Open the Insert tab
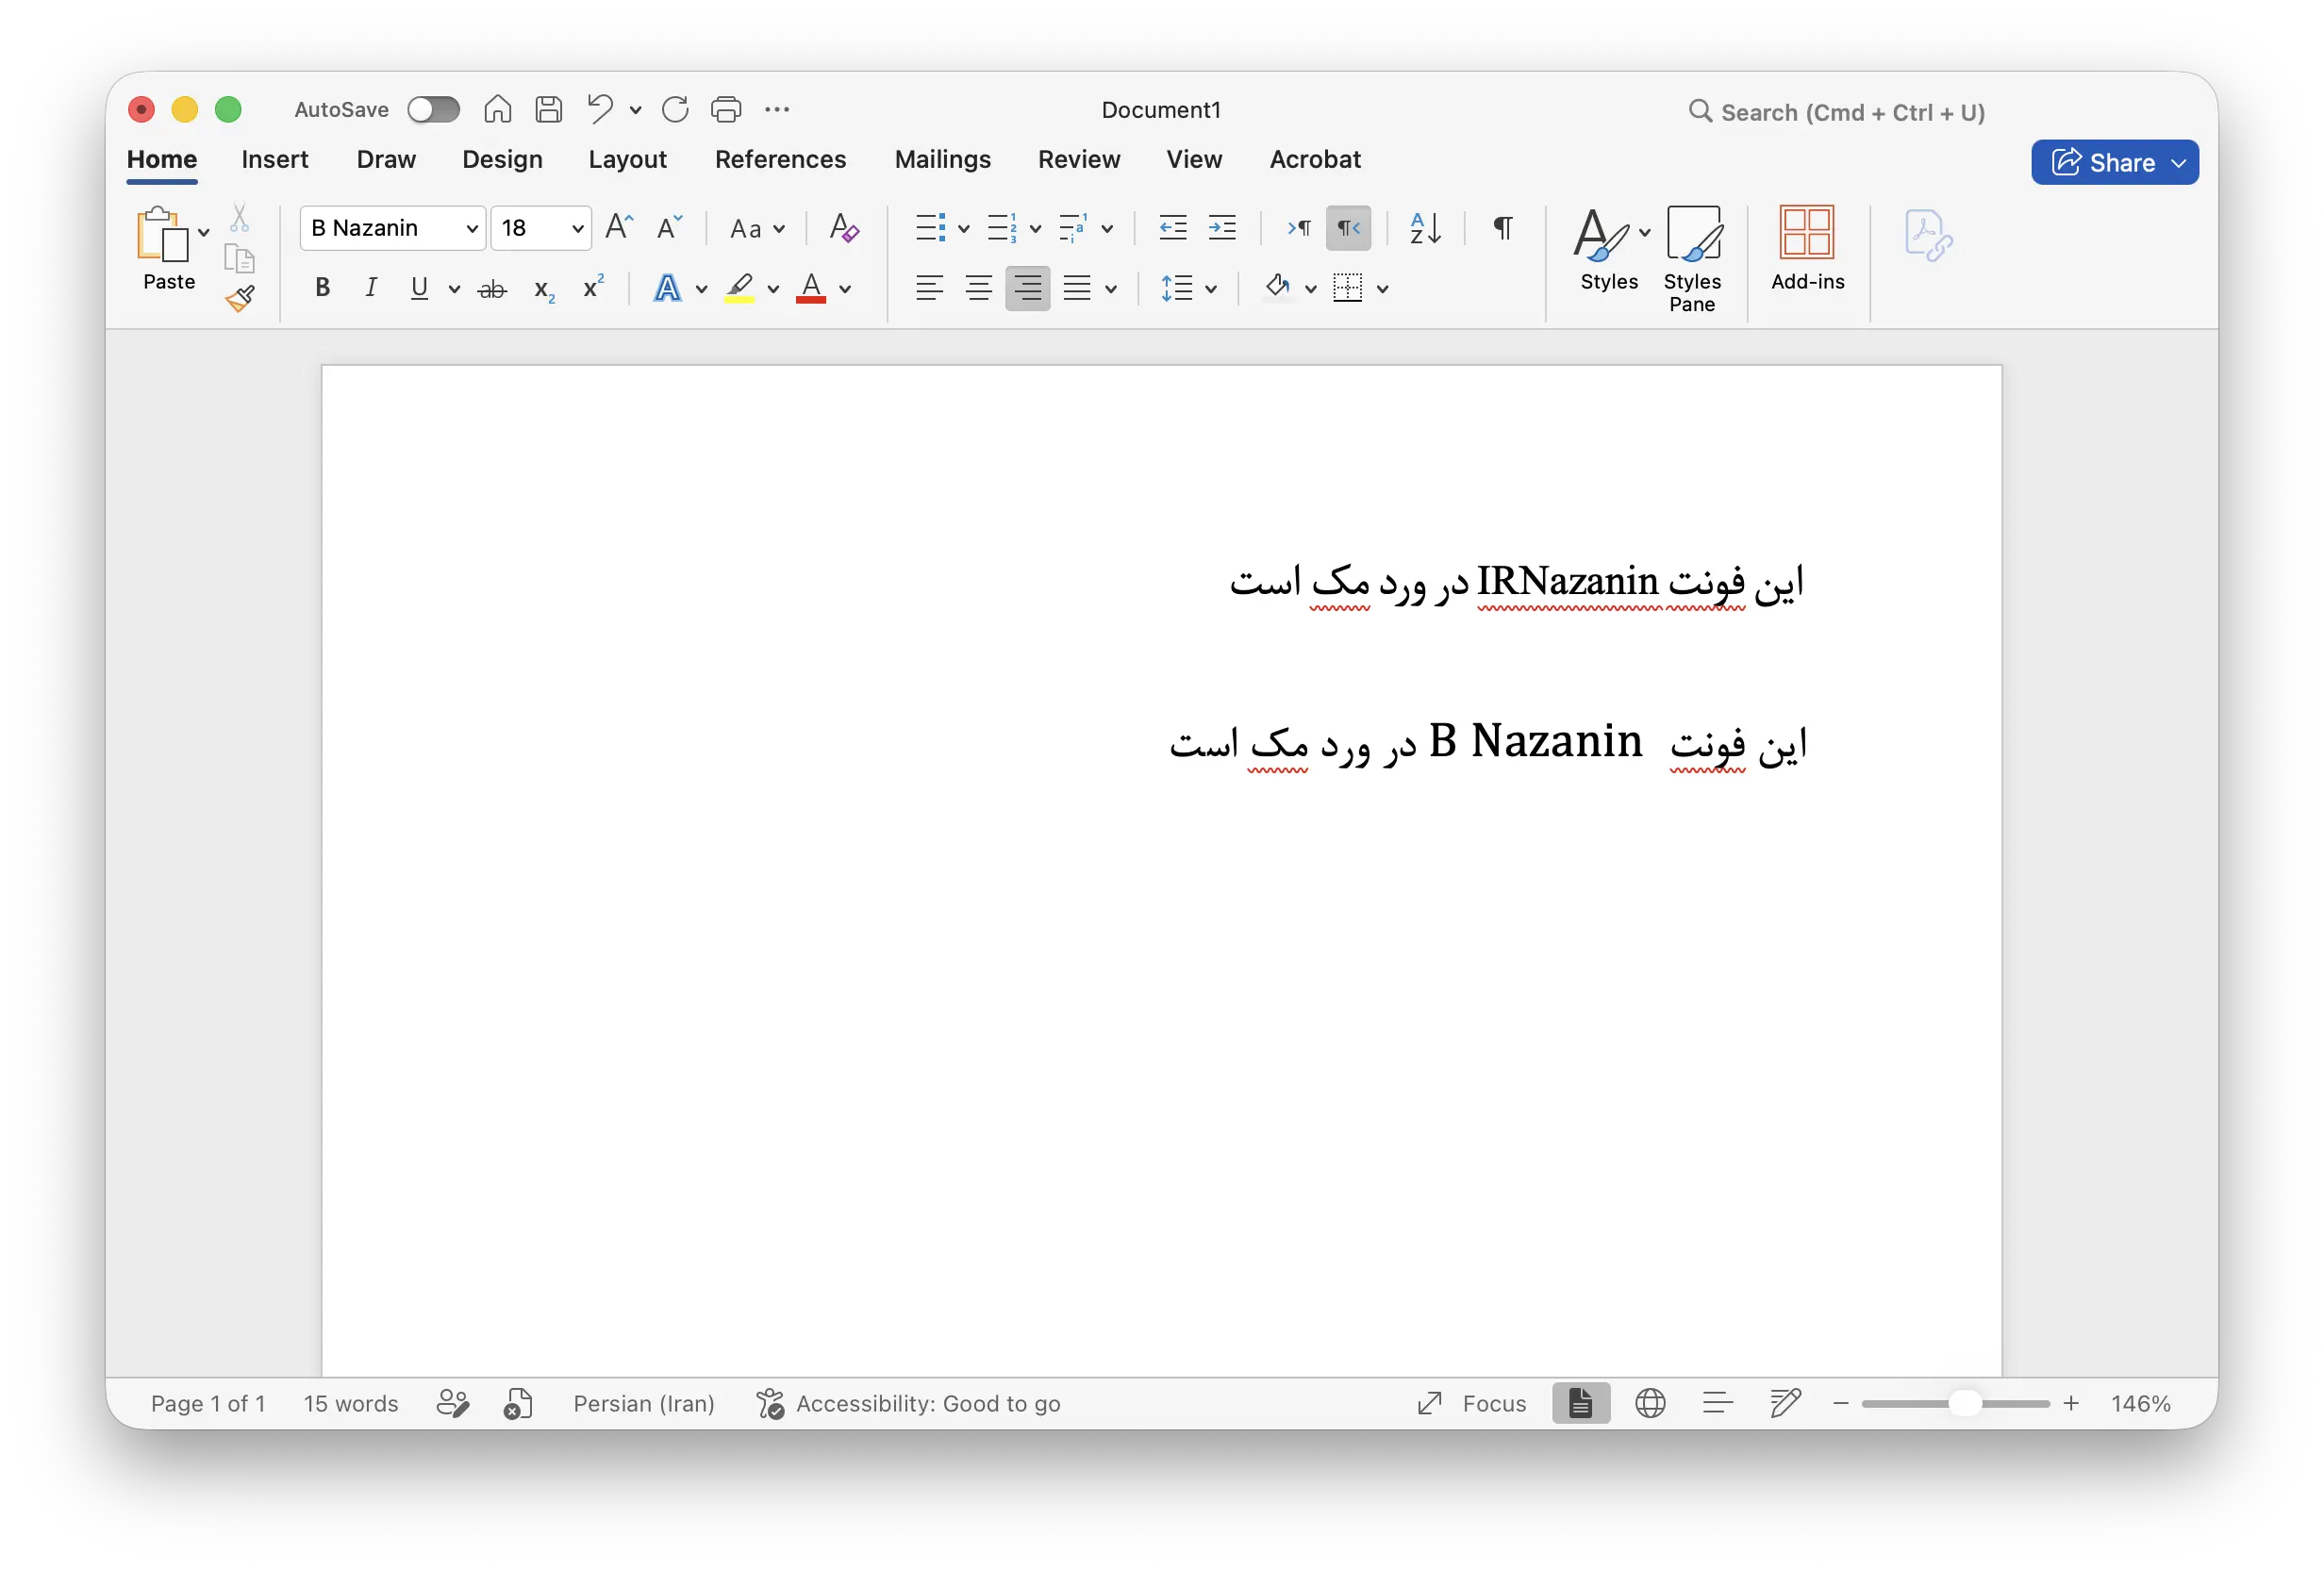Viewport: 2324px width, 1569px height. (x=275, y=160)
